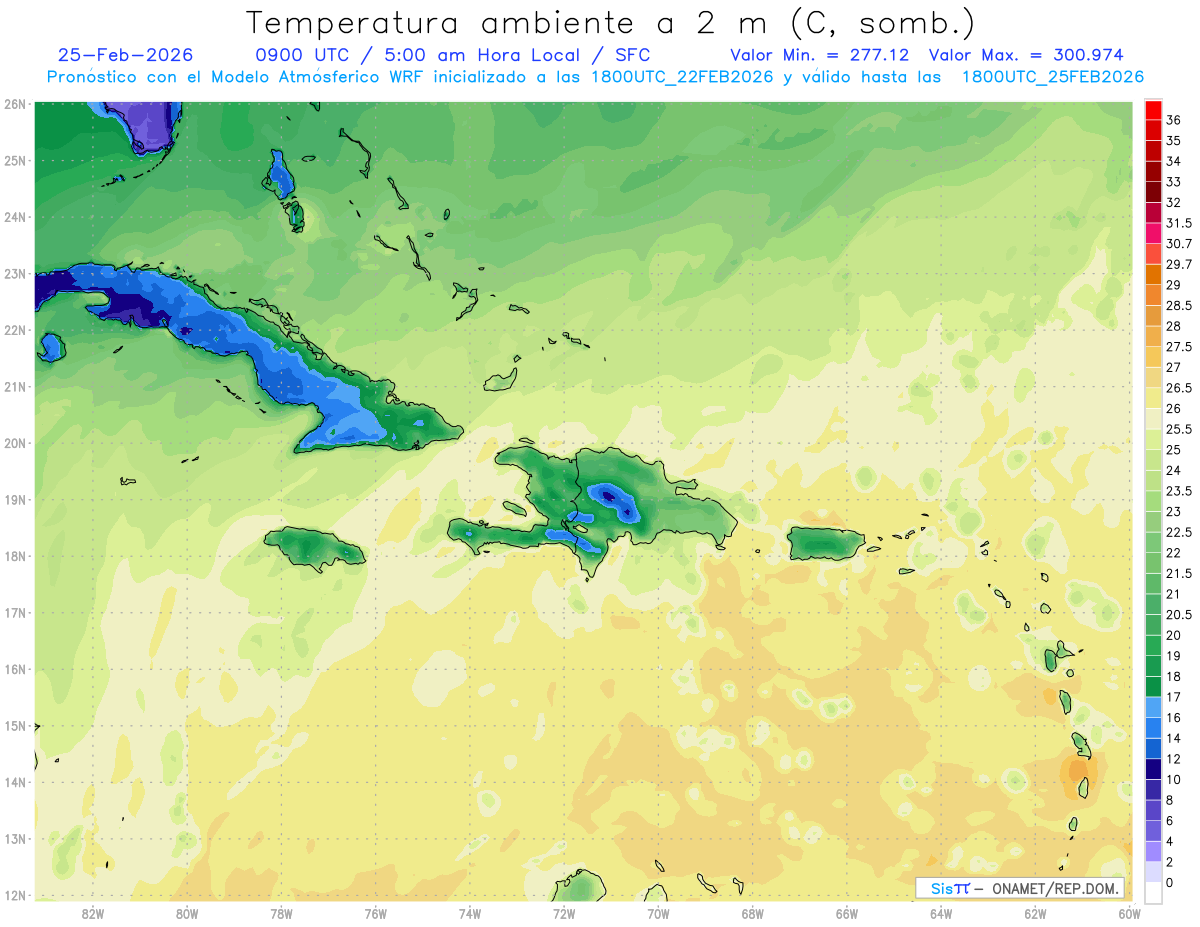Click the latitude label '24N'
This screenshot has width=1200, height=927.
(x=14, y=217)
